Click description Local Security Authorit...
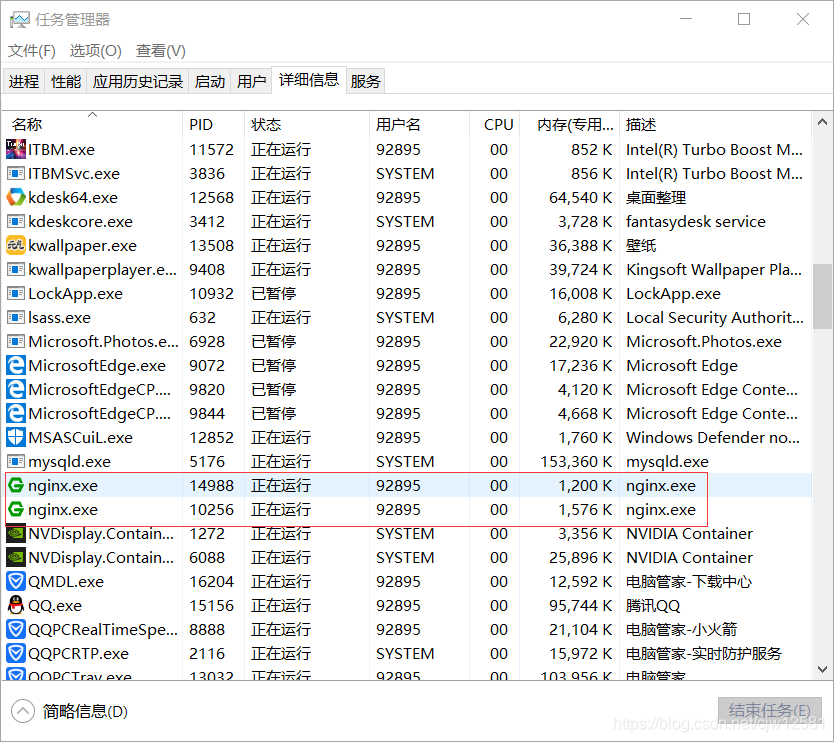834x742 pixels. 715,318
